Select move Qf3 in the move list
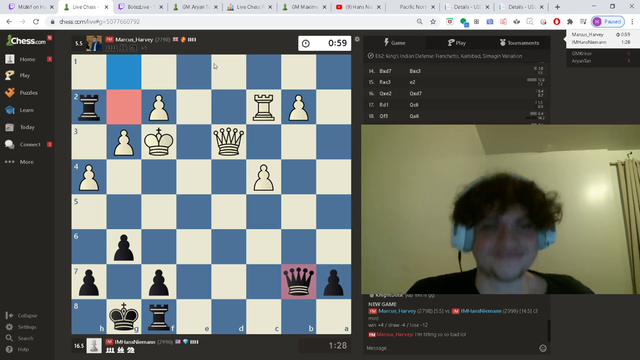Image resolution: width=640 pixels, height=360 pixels. (x=384, y=116)
